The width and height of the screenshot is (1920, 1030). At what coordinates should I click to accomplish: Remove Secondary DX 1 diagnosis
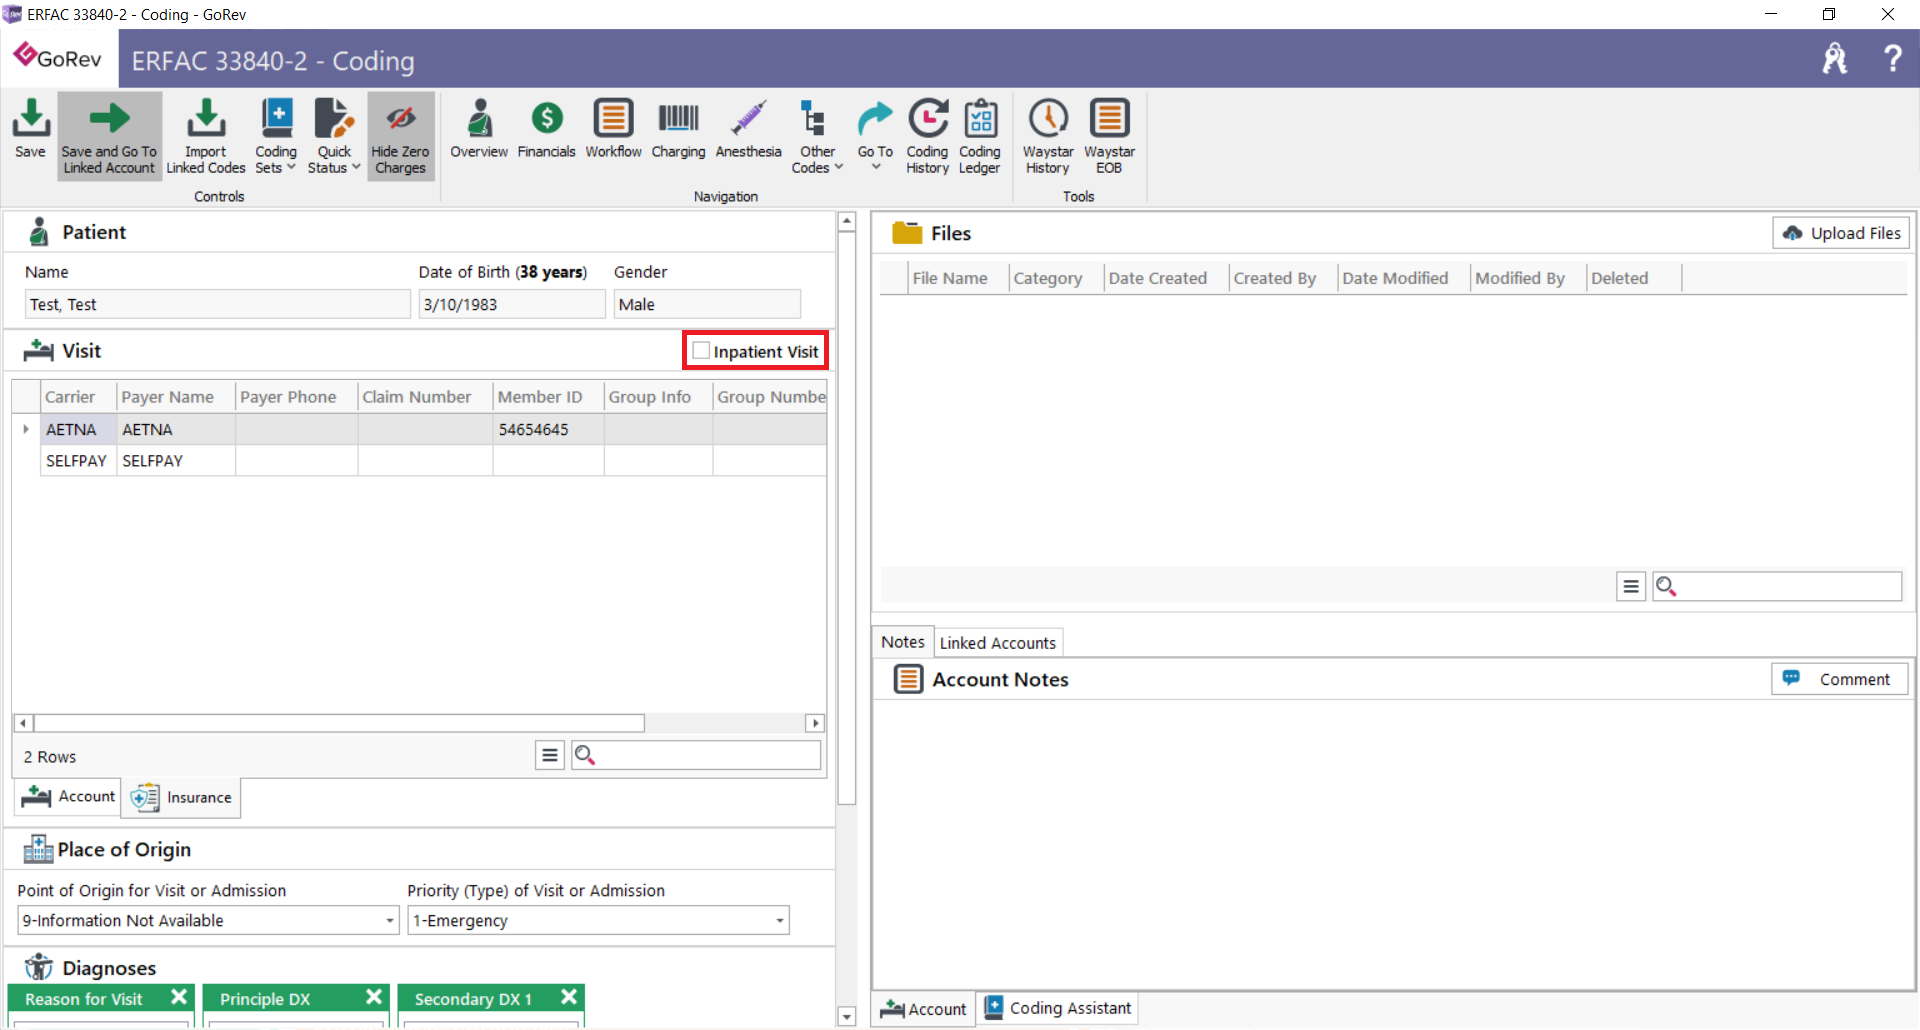click(569, 997)
